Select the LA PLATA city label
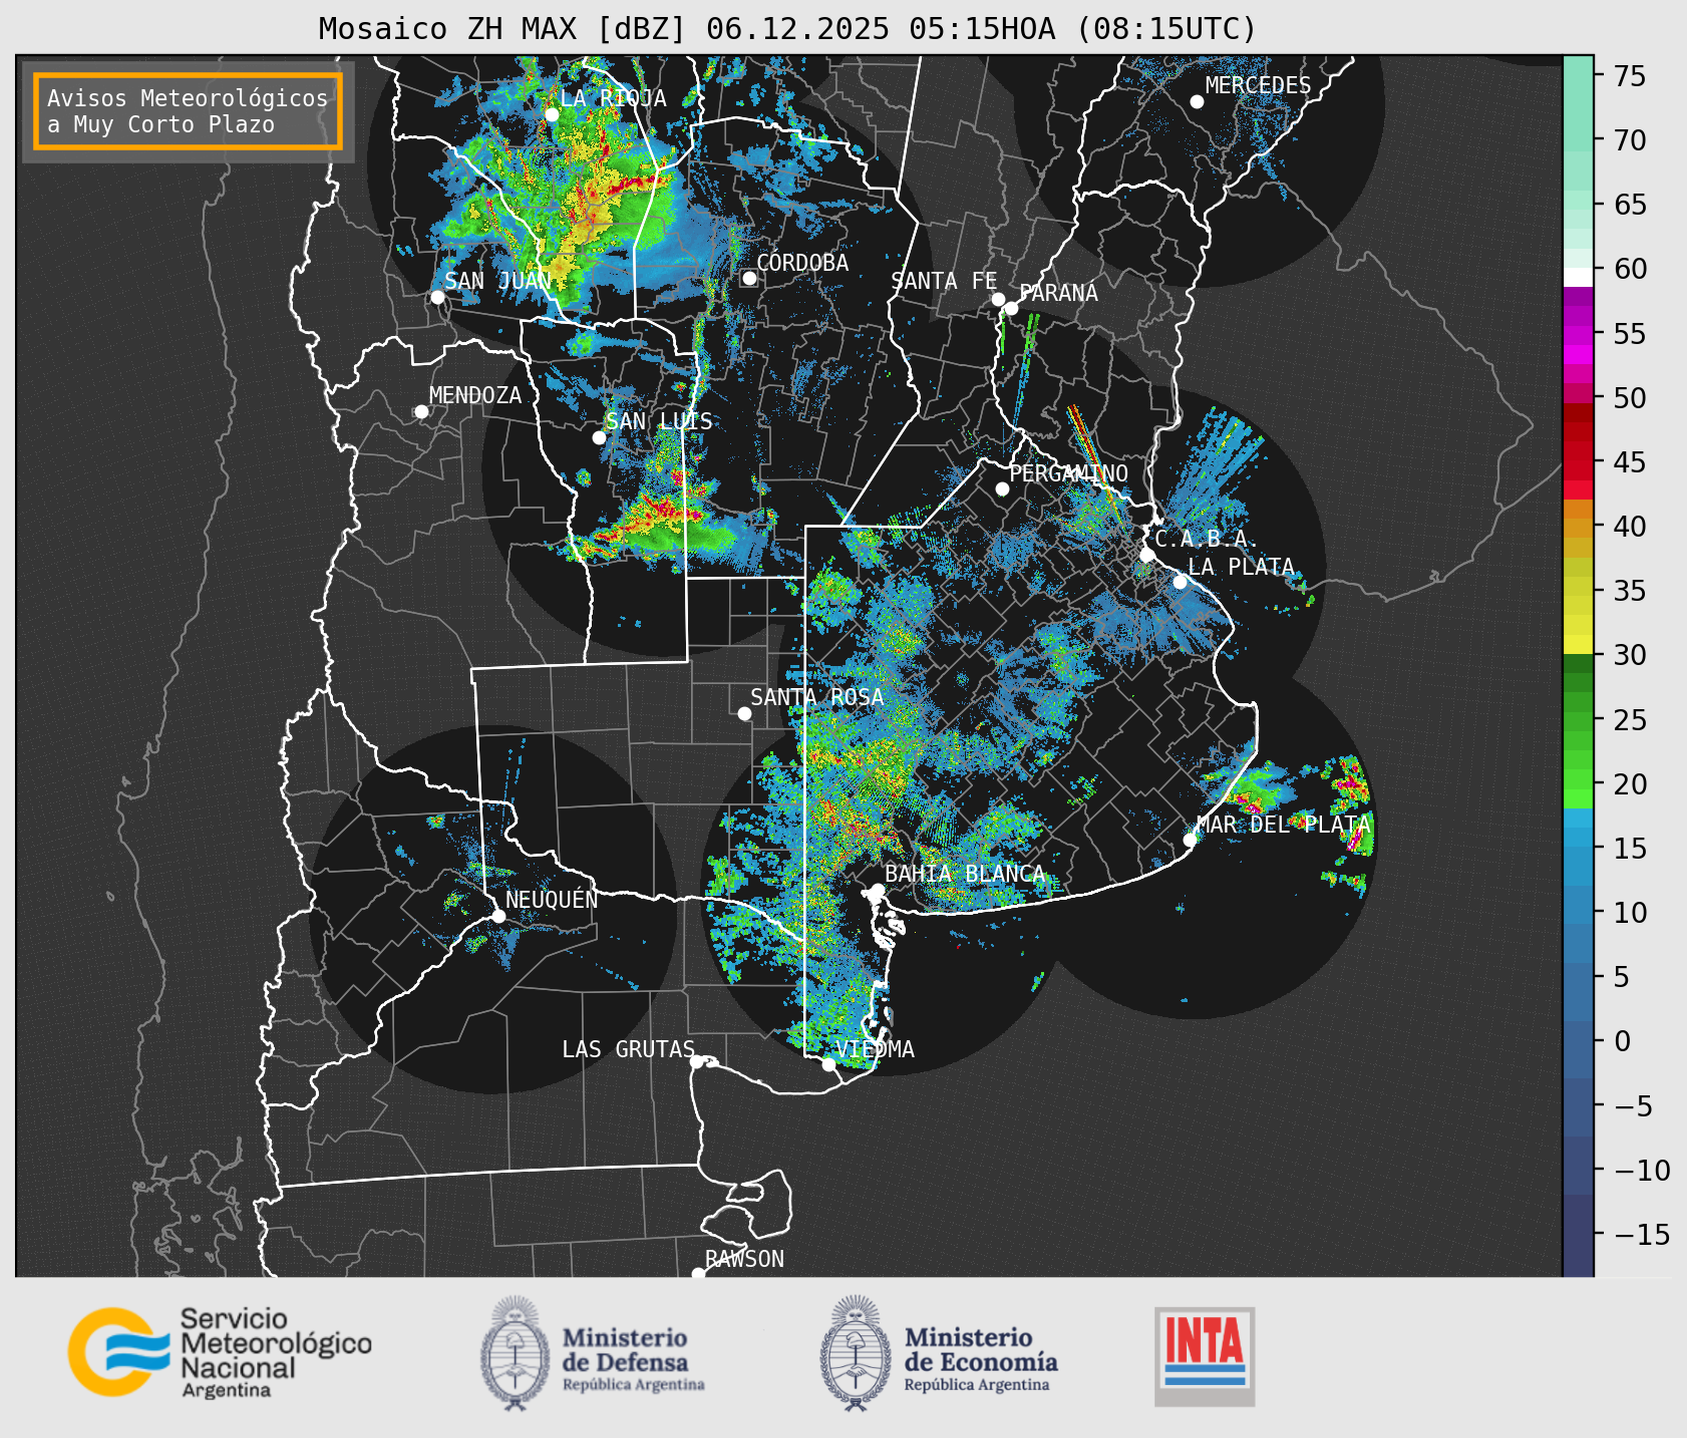The height and width of the screenshot is (1438, 1687). pos(1241,566)
